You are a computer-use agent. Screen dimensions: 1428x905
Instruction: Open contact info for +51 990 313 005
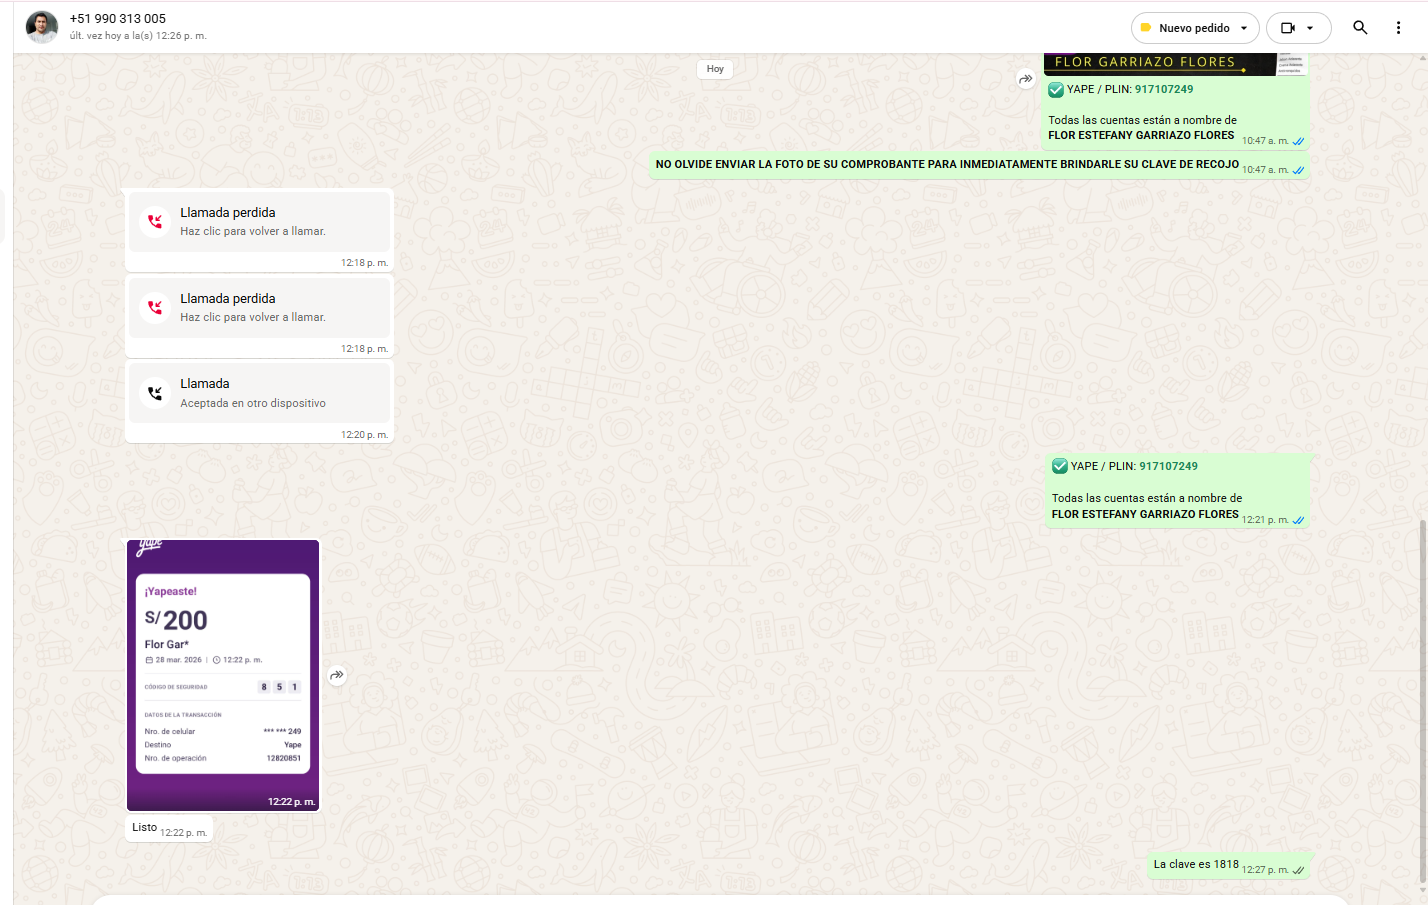coord(118,19)
